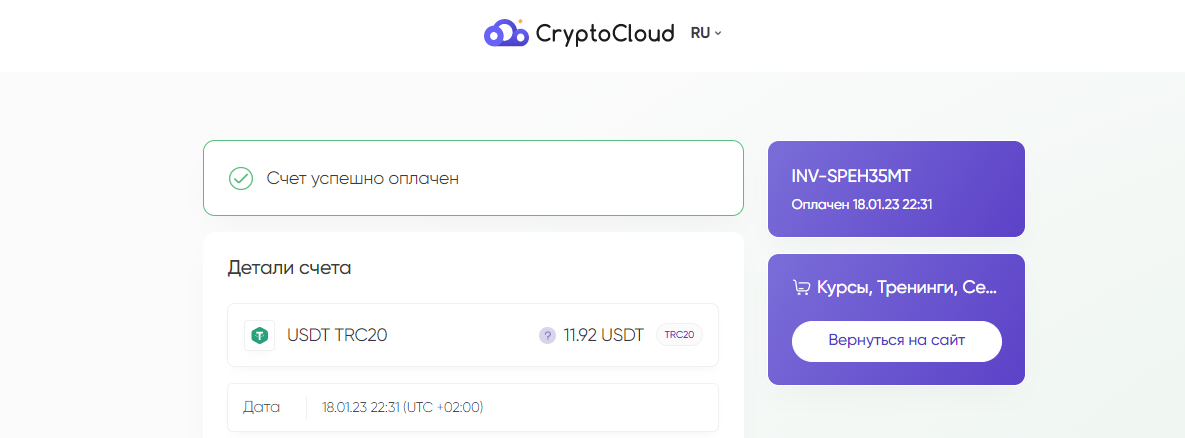
Task: Open the RU language dropdown
Action: (x=706, y=33)
